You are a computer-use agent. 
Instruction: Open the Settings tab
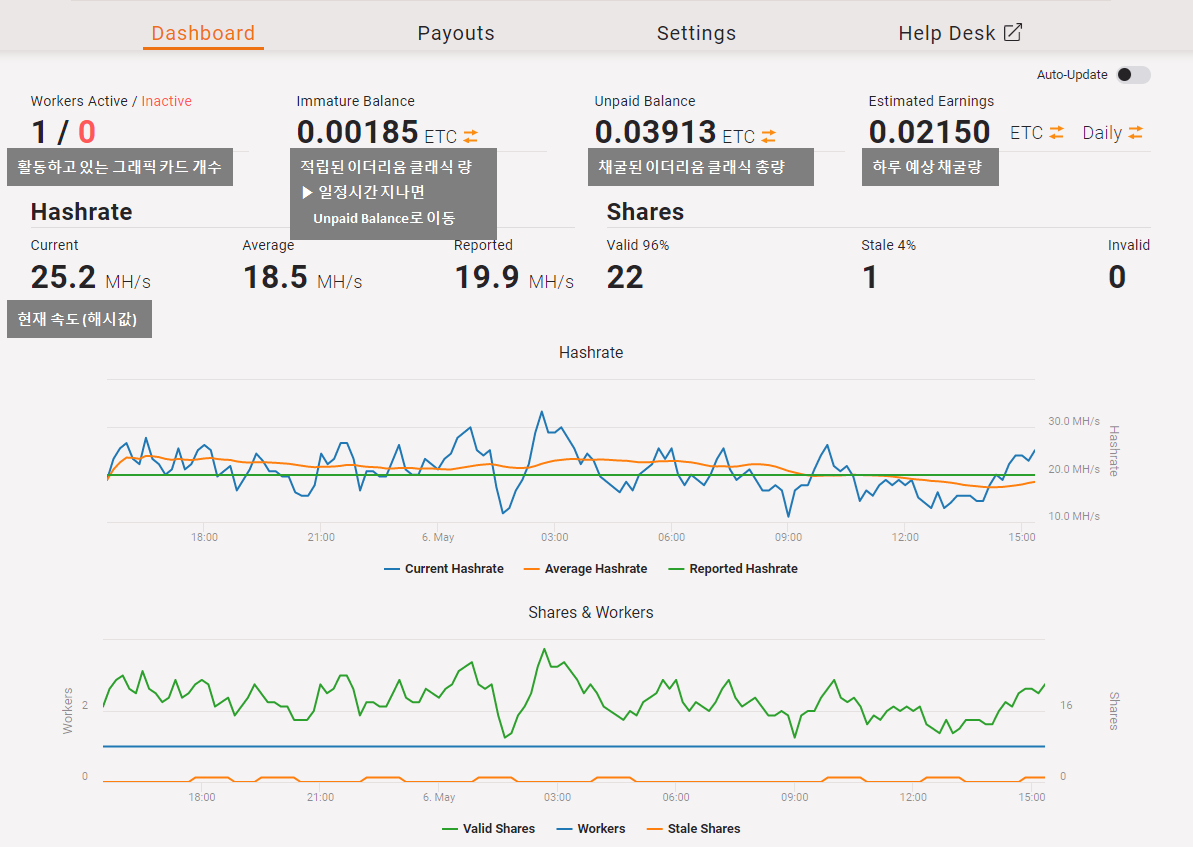click(696, 33)
